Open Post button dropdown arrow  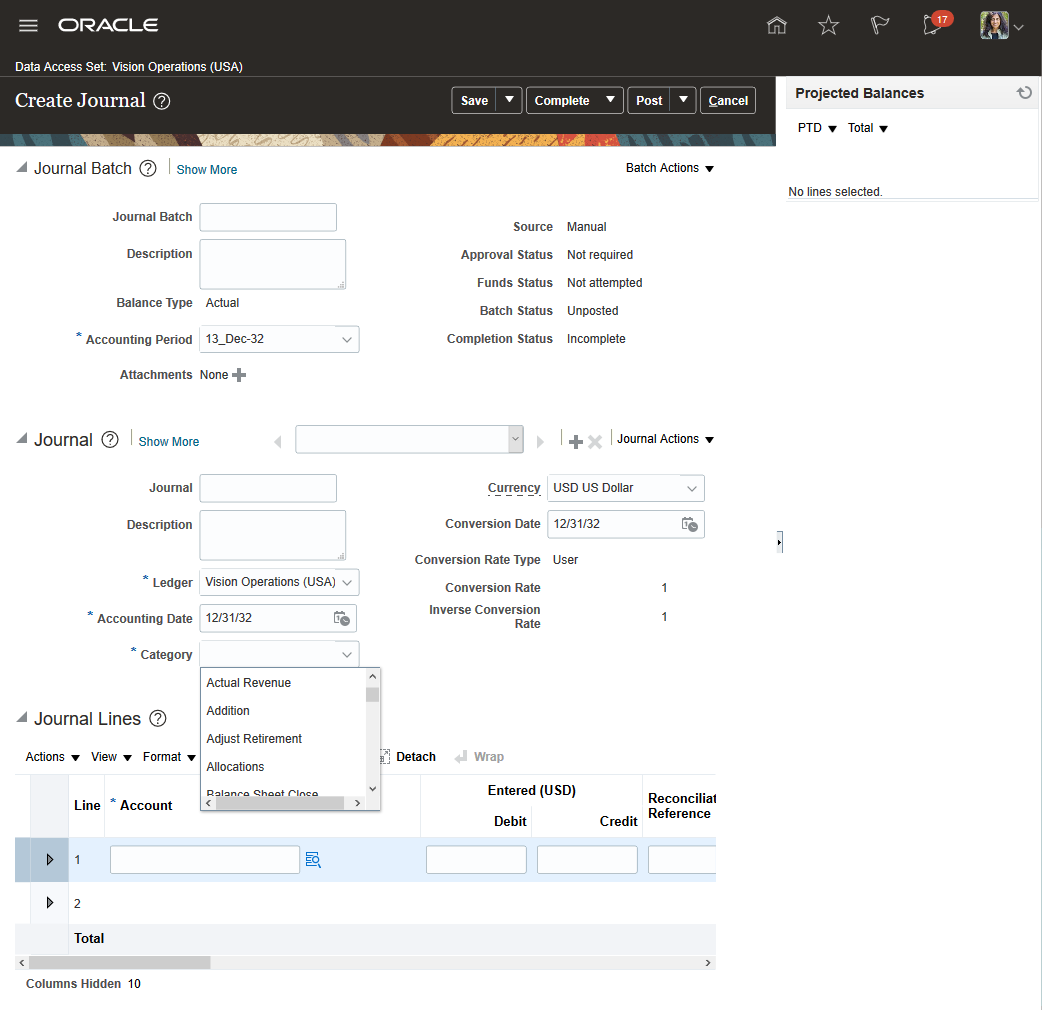click(x=683, y=100)
